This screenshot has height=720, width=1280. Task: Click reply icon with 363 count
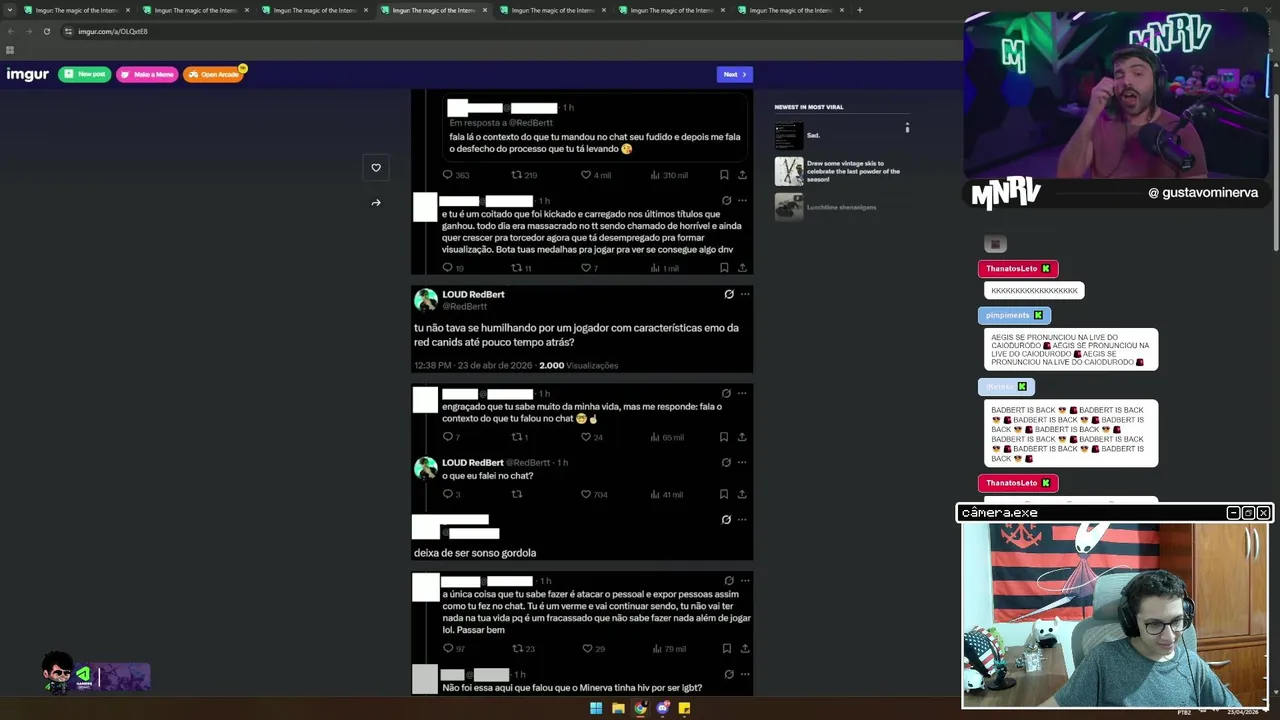(448, 175)
